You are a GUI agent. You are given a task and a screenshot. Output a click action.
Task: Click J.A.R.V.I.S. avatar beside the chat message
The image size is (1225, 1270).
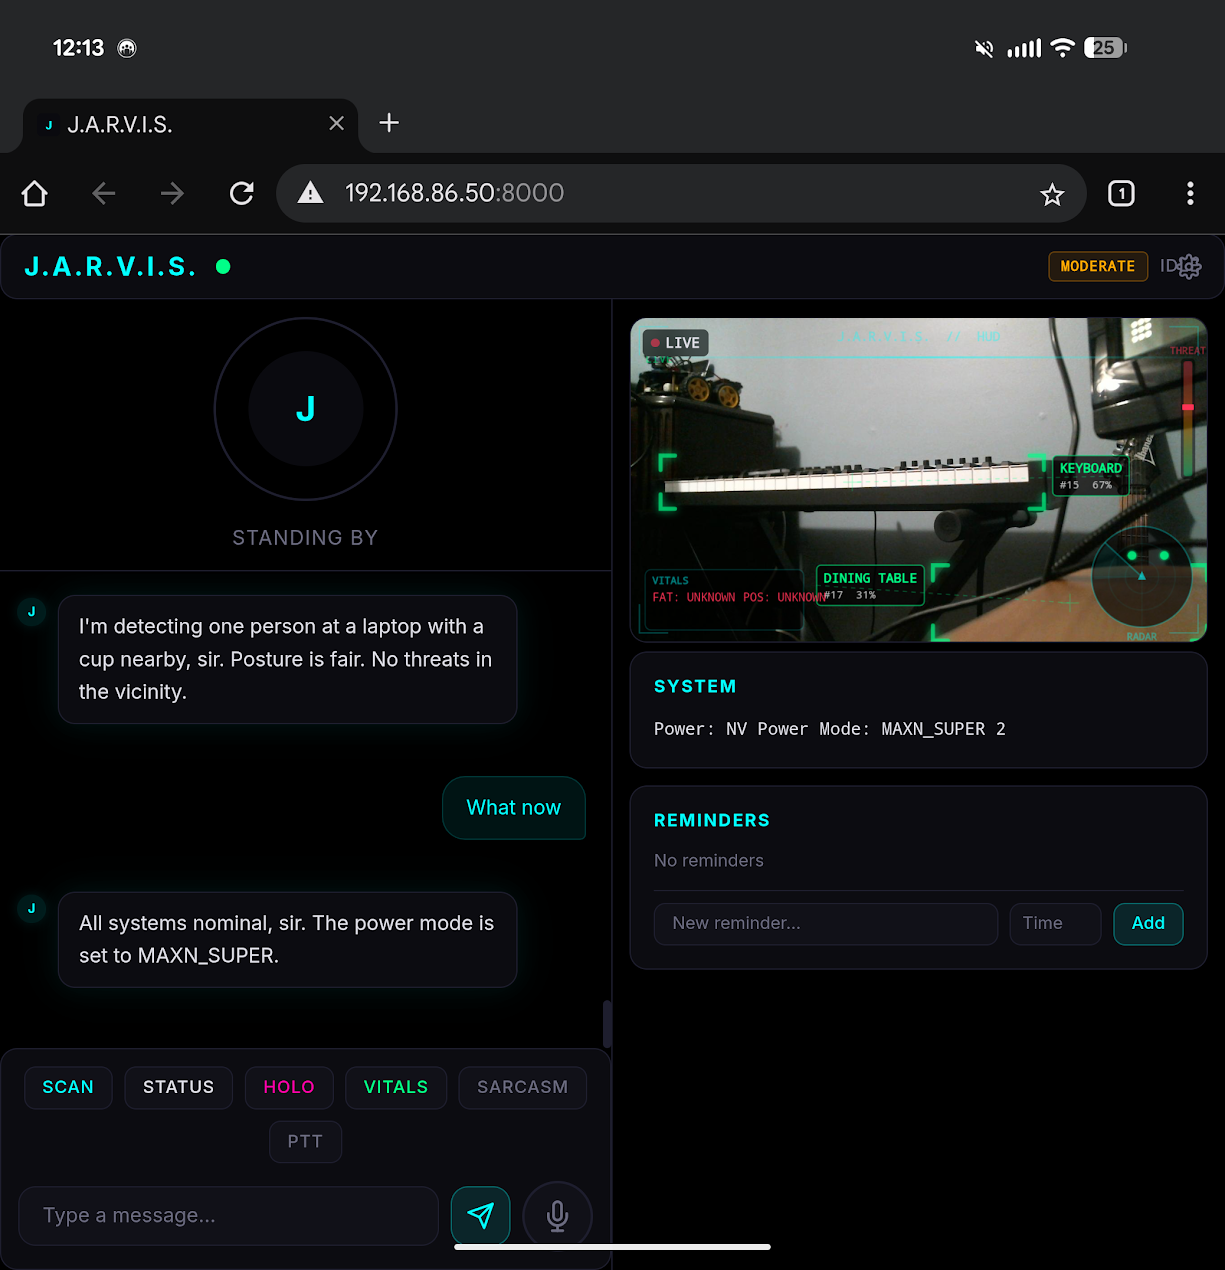31,611
